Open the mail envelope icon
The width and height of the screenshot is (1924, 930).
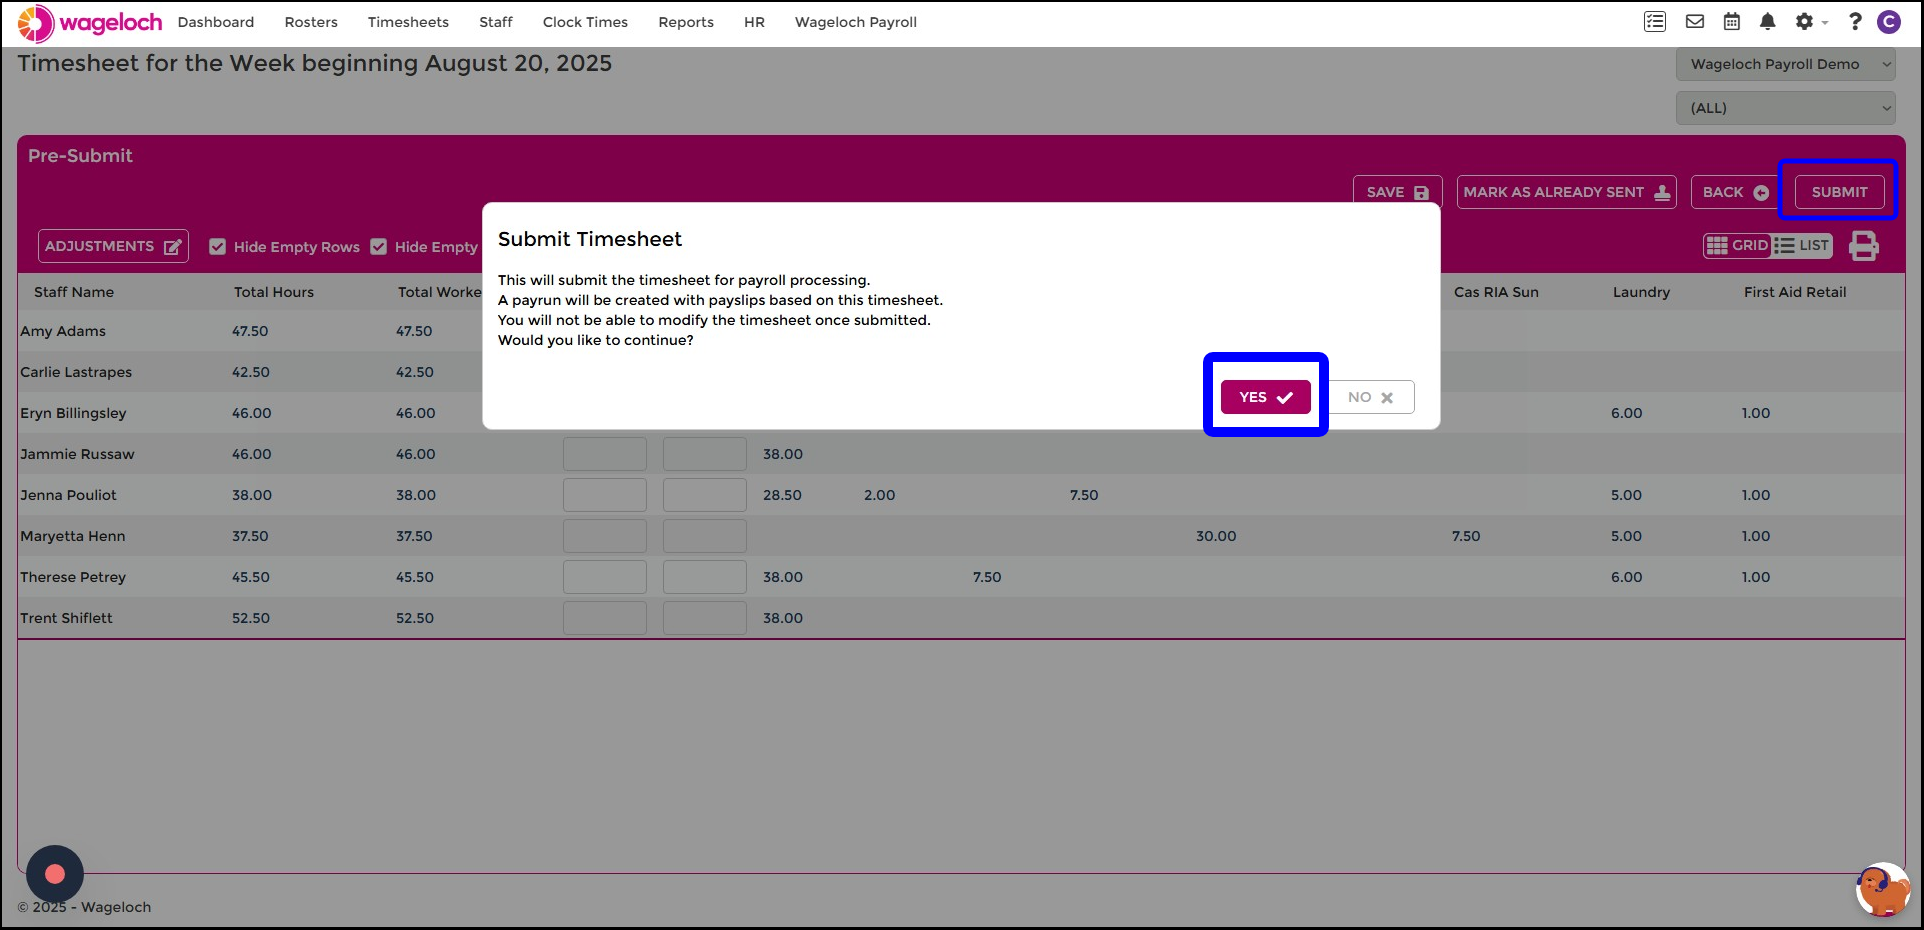point(1695,22)
